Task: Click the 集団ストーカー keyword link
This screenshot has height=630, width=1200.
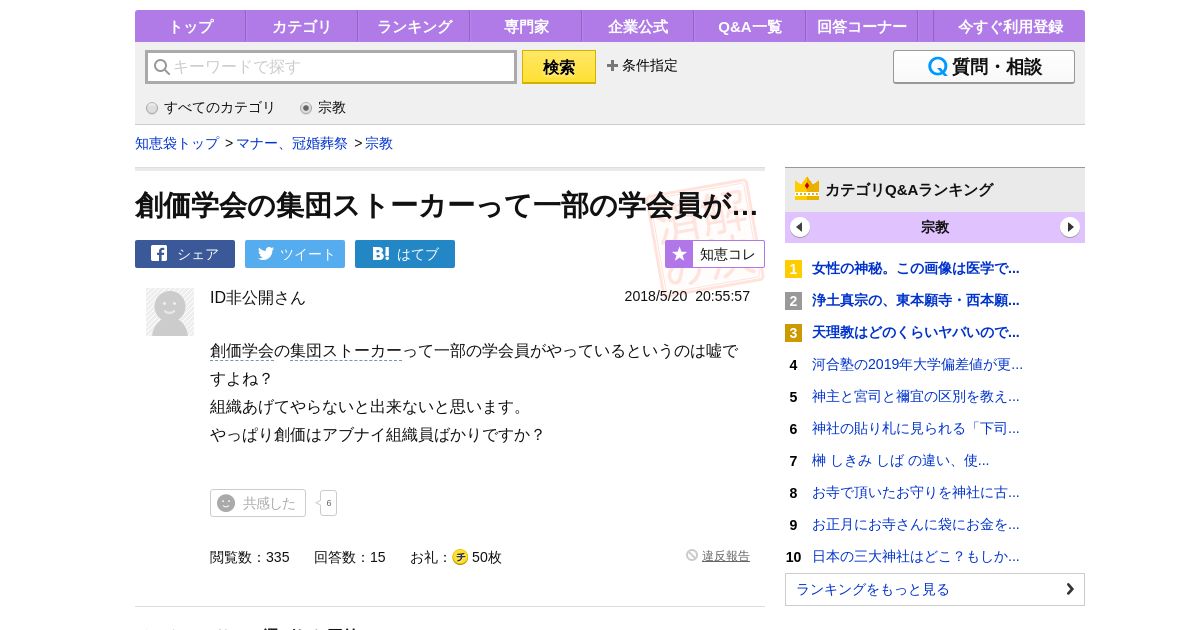Action: coord(346,351)
